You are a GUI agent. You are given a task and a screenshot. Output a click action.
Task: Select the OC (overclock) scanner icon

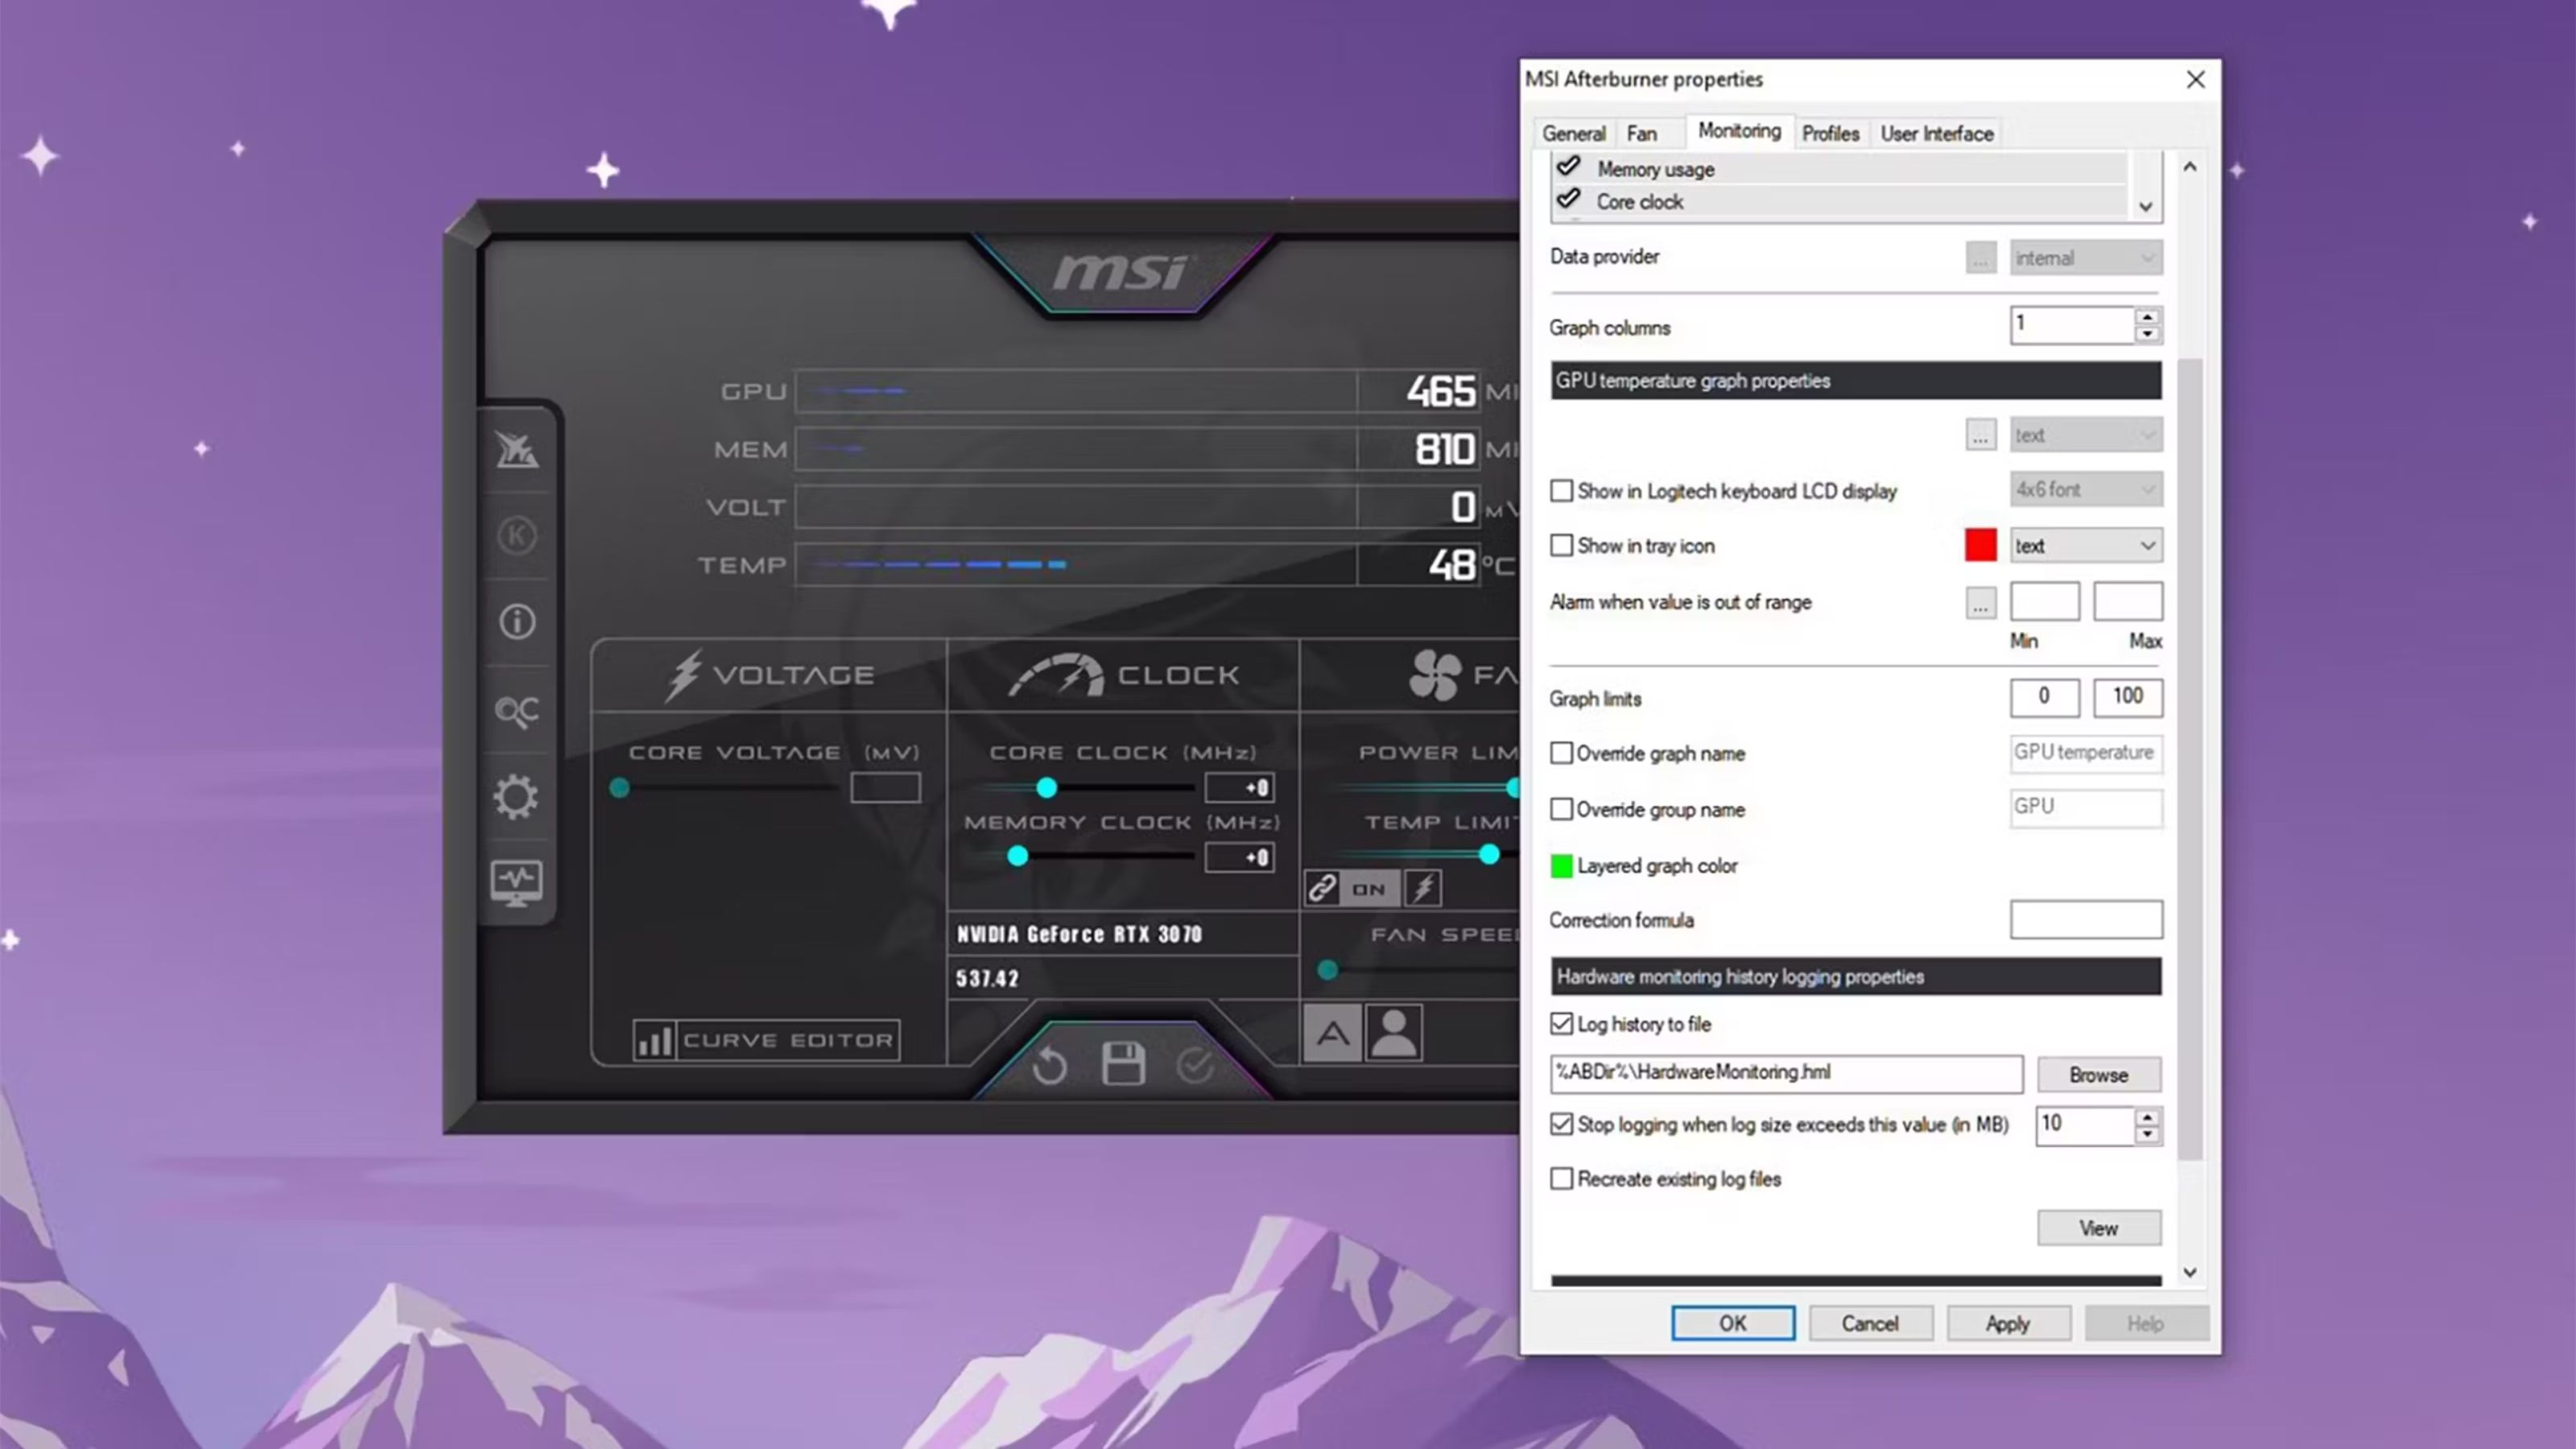tap(517, 708)
